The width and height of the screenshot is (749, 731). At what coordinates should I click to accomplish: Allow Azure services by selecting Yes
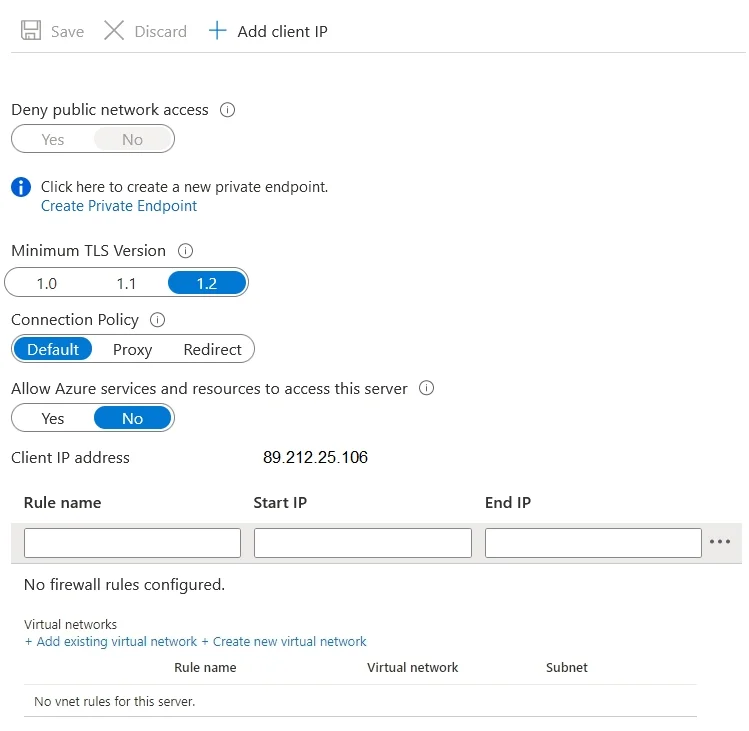[53, 418]
